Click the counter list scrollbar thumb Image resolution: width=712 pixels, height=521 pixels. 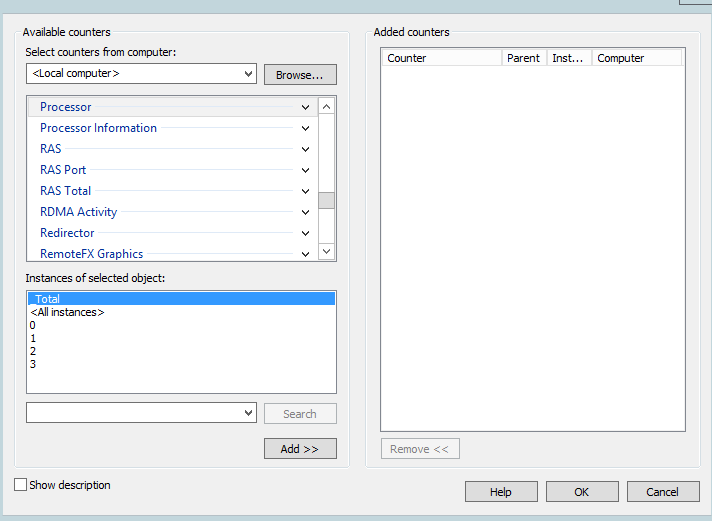(326, 200)
